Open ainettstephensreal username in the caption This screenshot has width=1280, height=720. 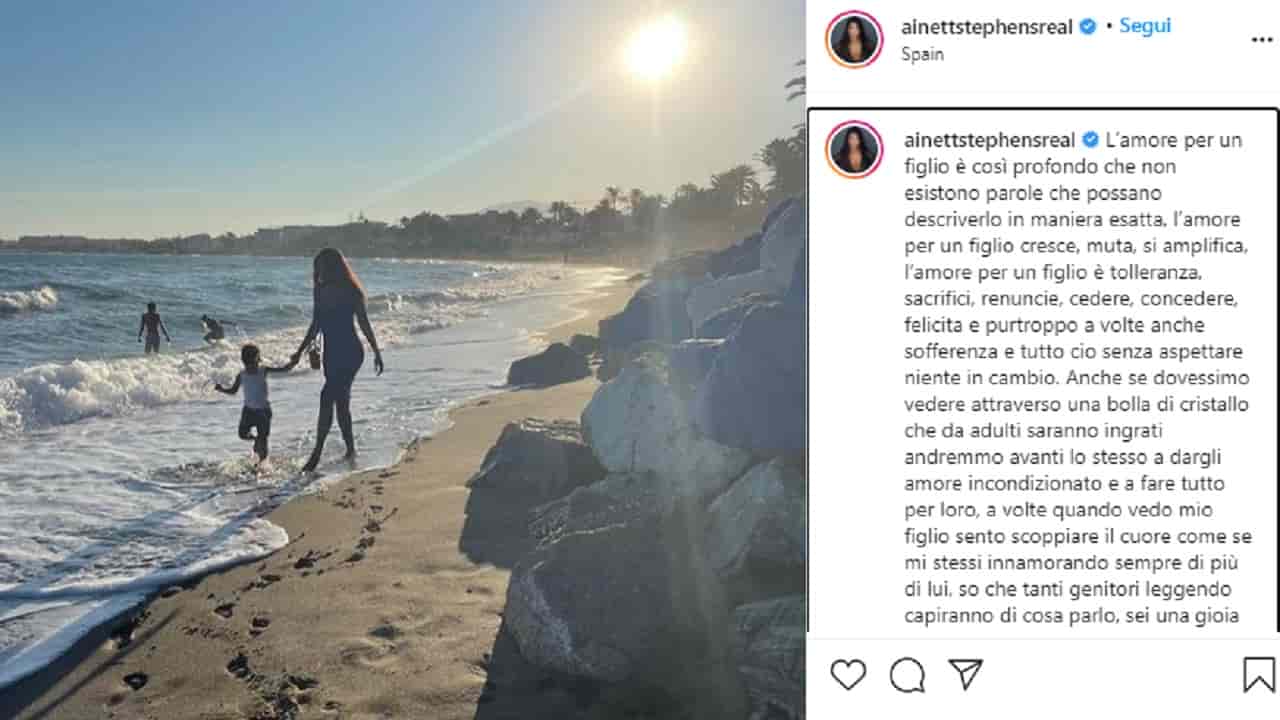(989, 140)
